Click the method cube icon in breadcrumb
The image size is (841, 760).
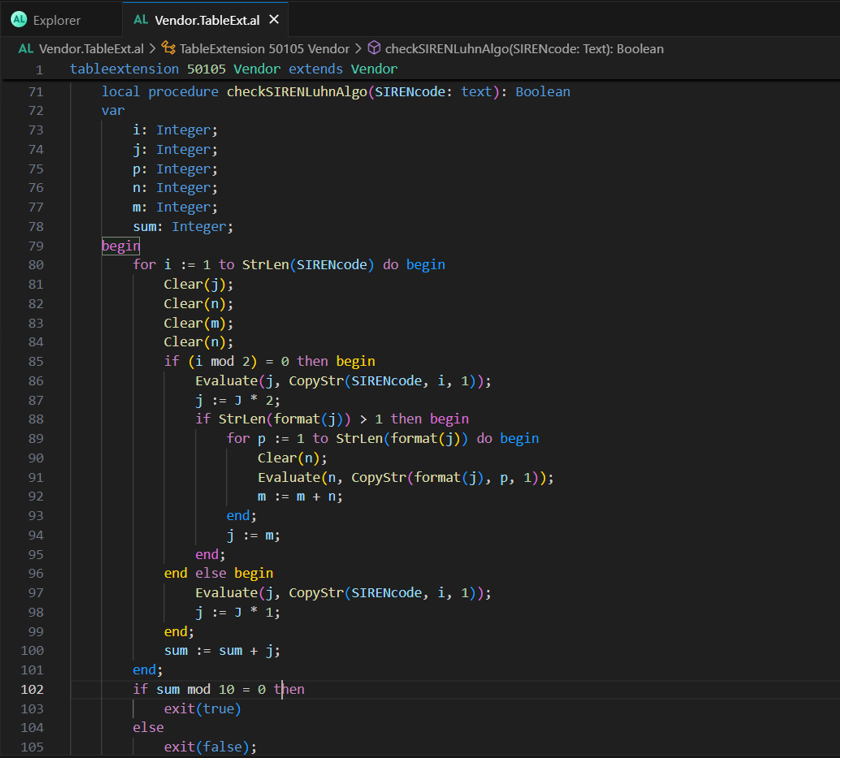tap(374, 48)
